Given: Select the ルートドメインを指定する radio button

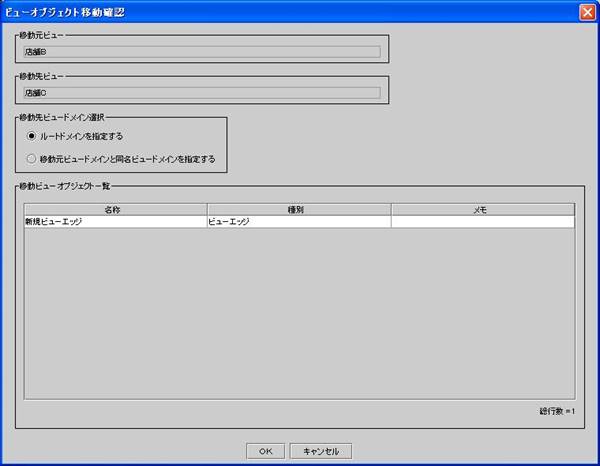Looking at the screenshot, I should point(32,136).
